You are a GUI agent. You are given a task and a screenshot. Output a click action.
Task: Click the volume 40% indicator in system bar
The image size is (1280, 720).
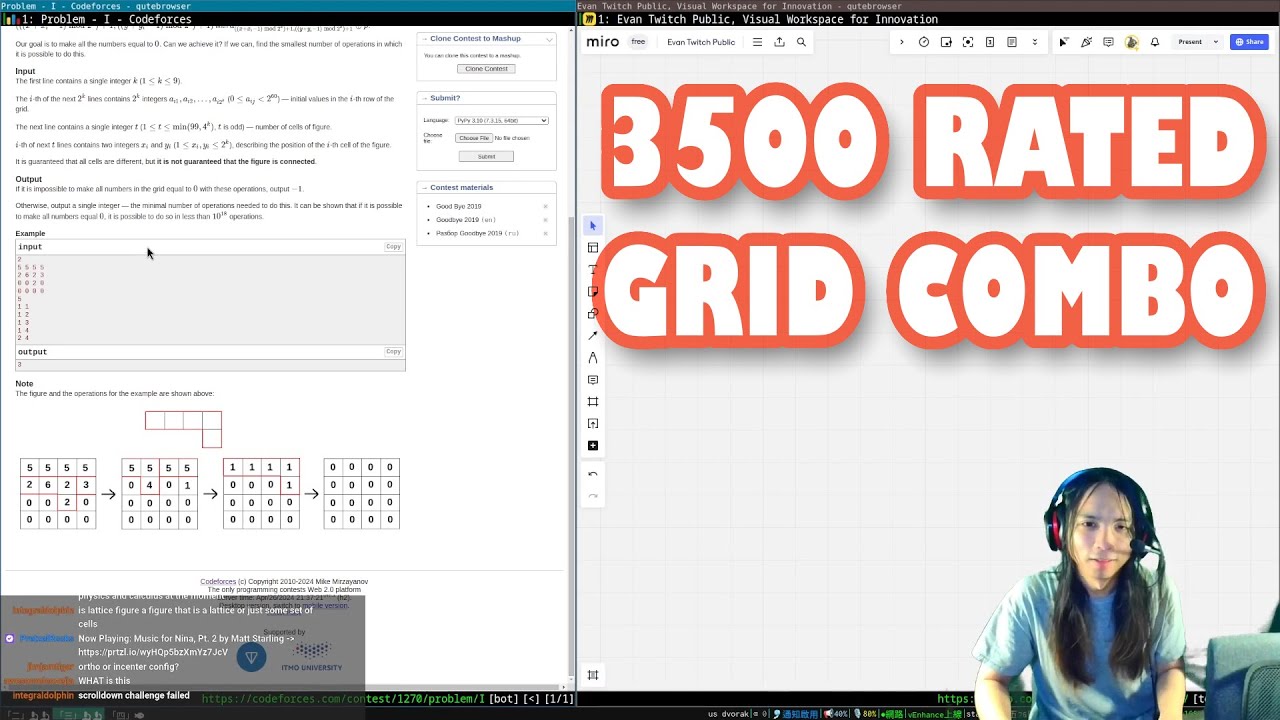coord(835,714)
